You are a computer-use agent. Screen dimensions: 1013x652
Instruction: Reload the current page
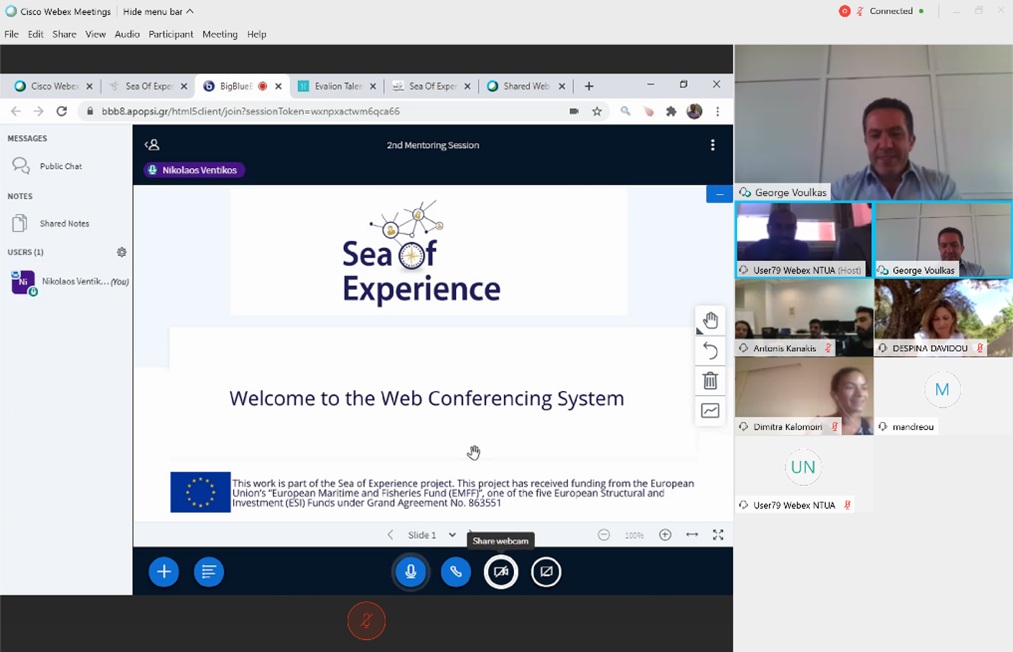click(61, 111)
